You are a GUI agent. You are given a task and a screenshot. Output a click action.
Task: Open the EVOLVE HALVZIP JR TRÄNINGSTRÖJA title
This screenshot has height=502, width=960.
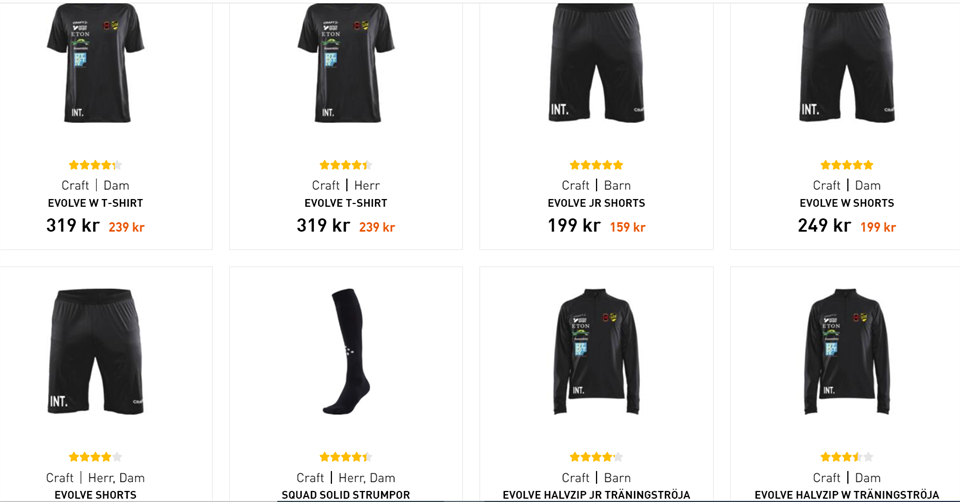coord(596,495)
